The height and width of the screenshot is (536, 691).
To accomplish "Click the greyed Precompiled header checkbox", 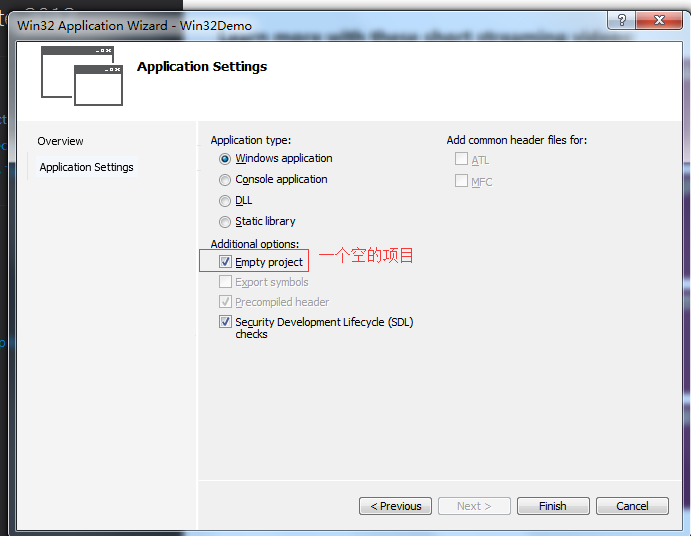I will [x=225, y=302].
